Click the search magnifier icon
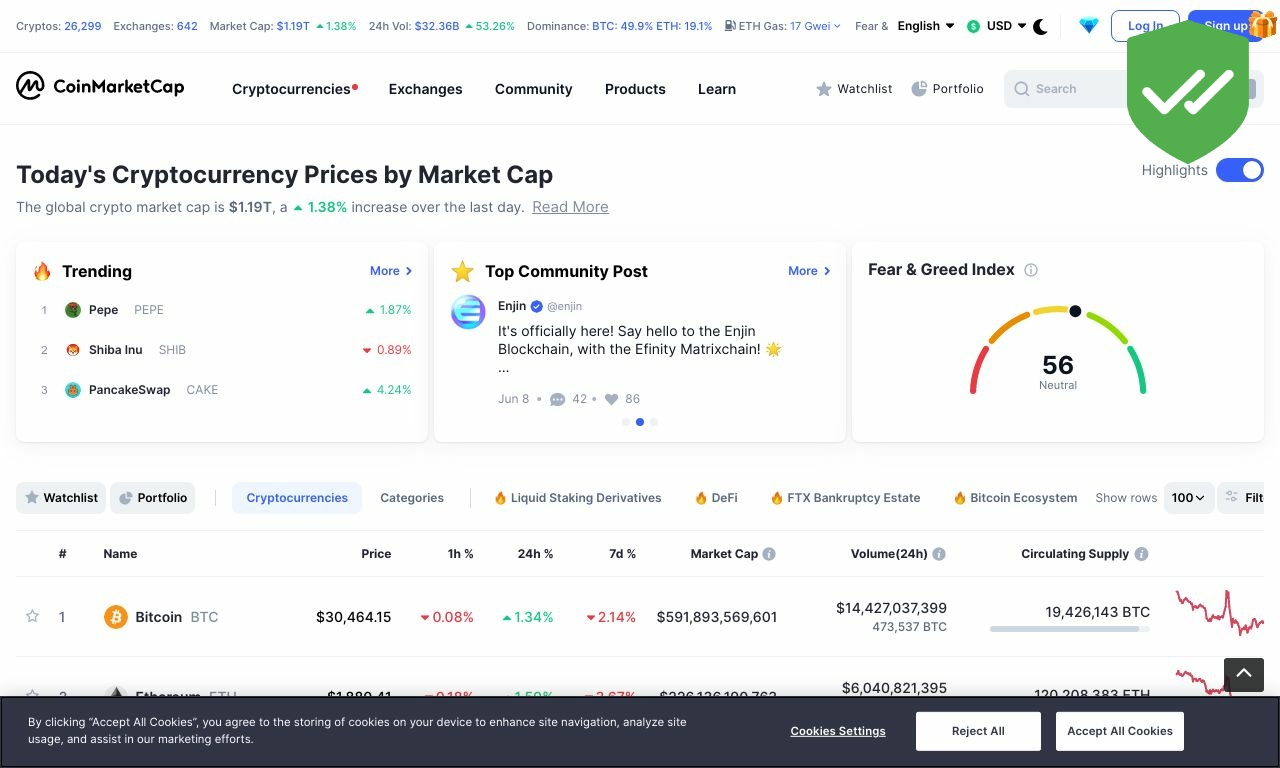 pyautogui.click(x=1022, y=89)
